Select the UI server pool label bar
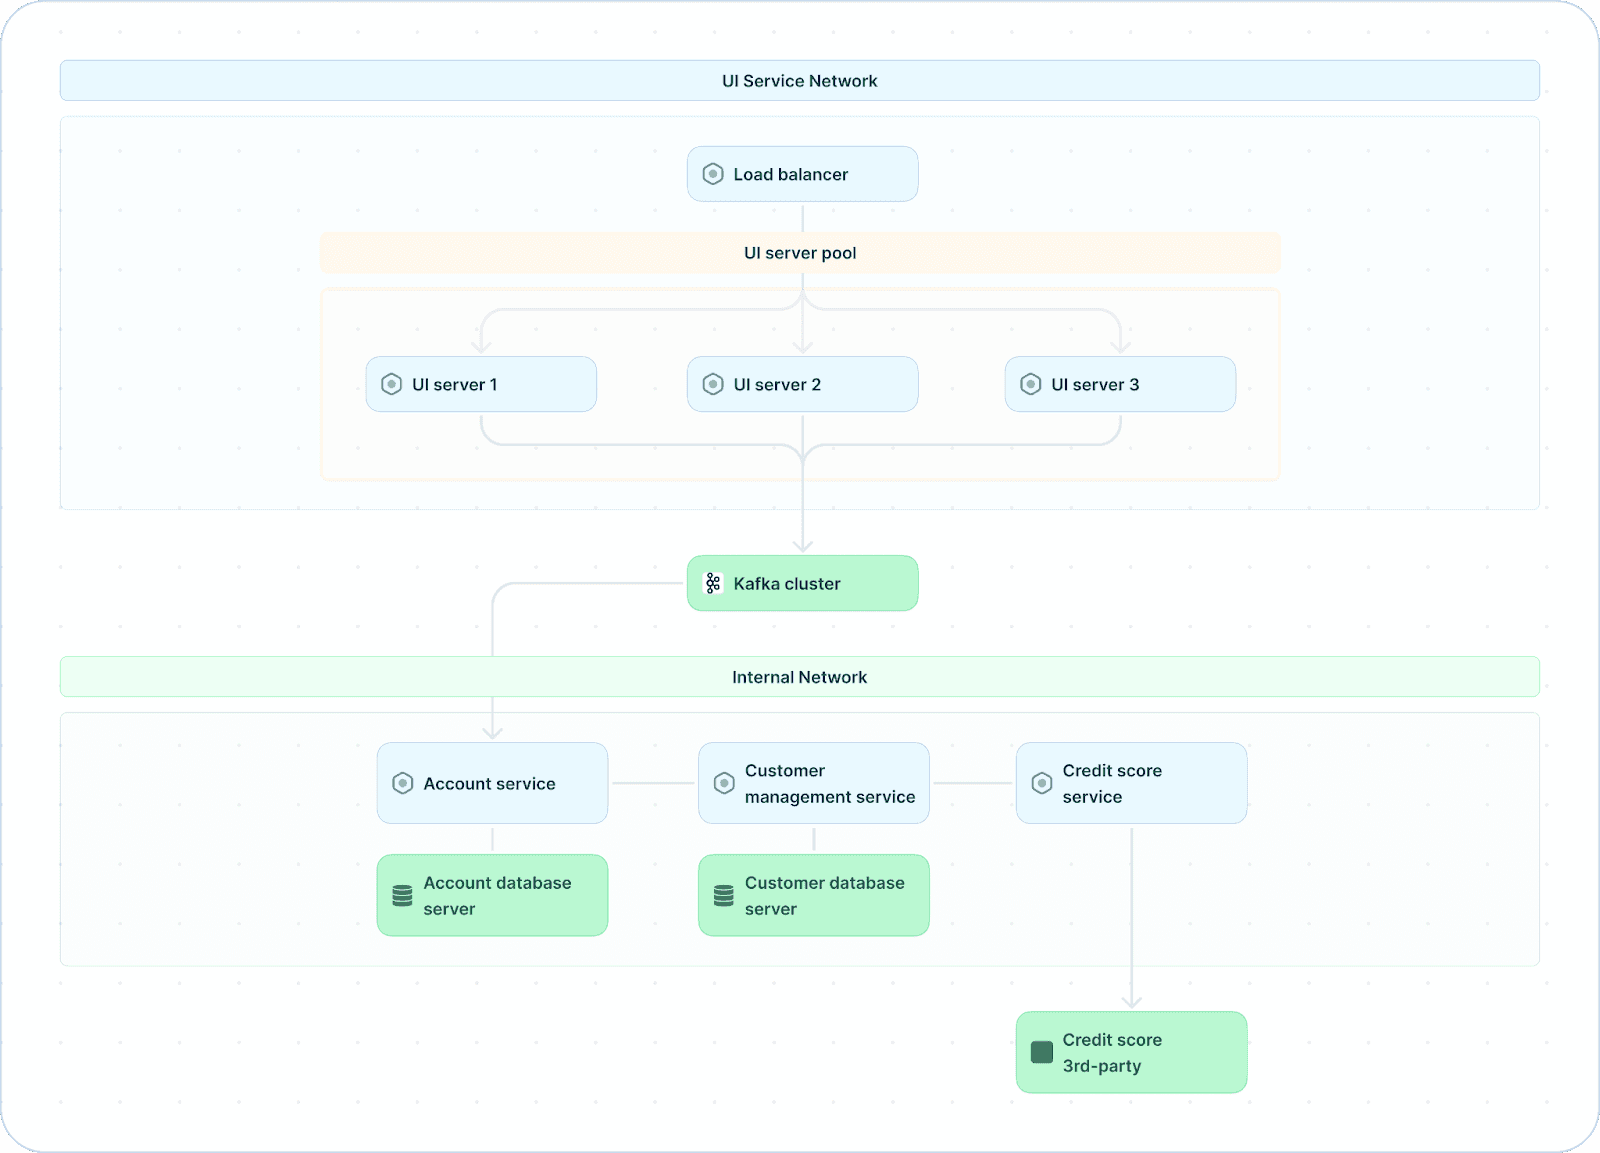Image resolution: width=1600 pixels, height=1153 pixels. (x=799, y=253)
